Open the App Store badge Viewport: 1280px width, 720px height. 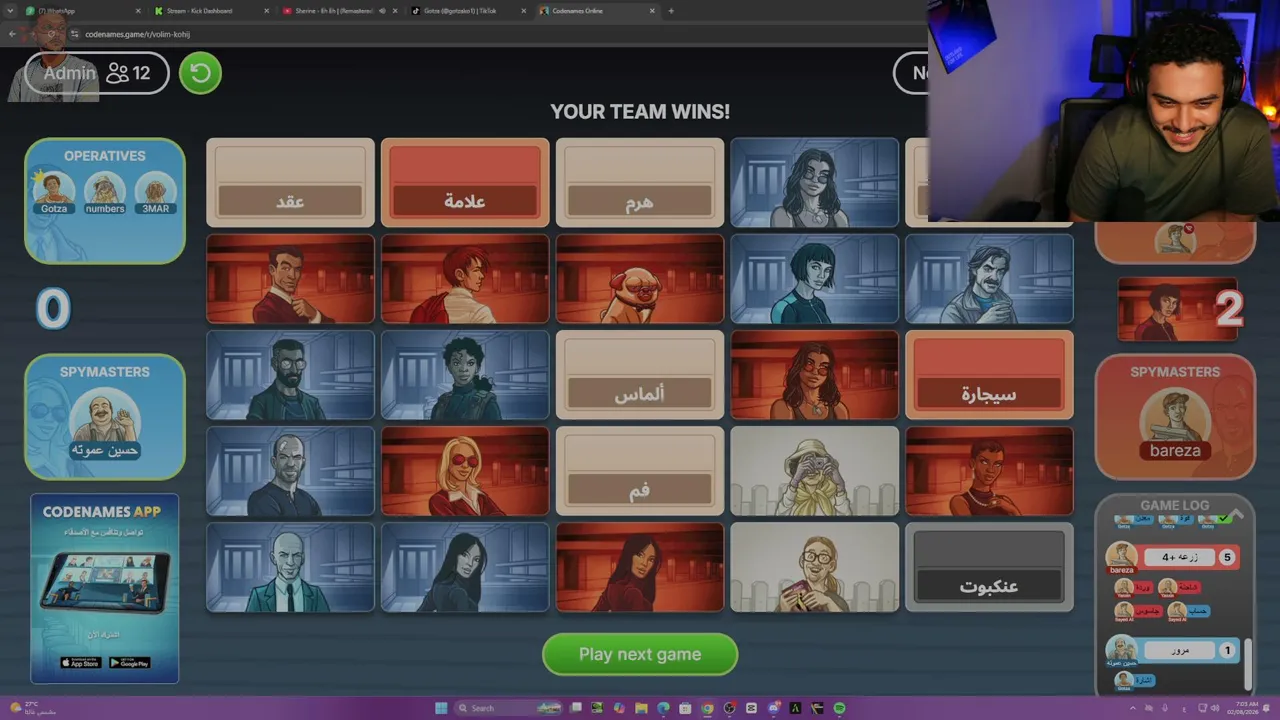(x=80, y=662)
